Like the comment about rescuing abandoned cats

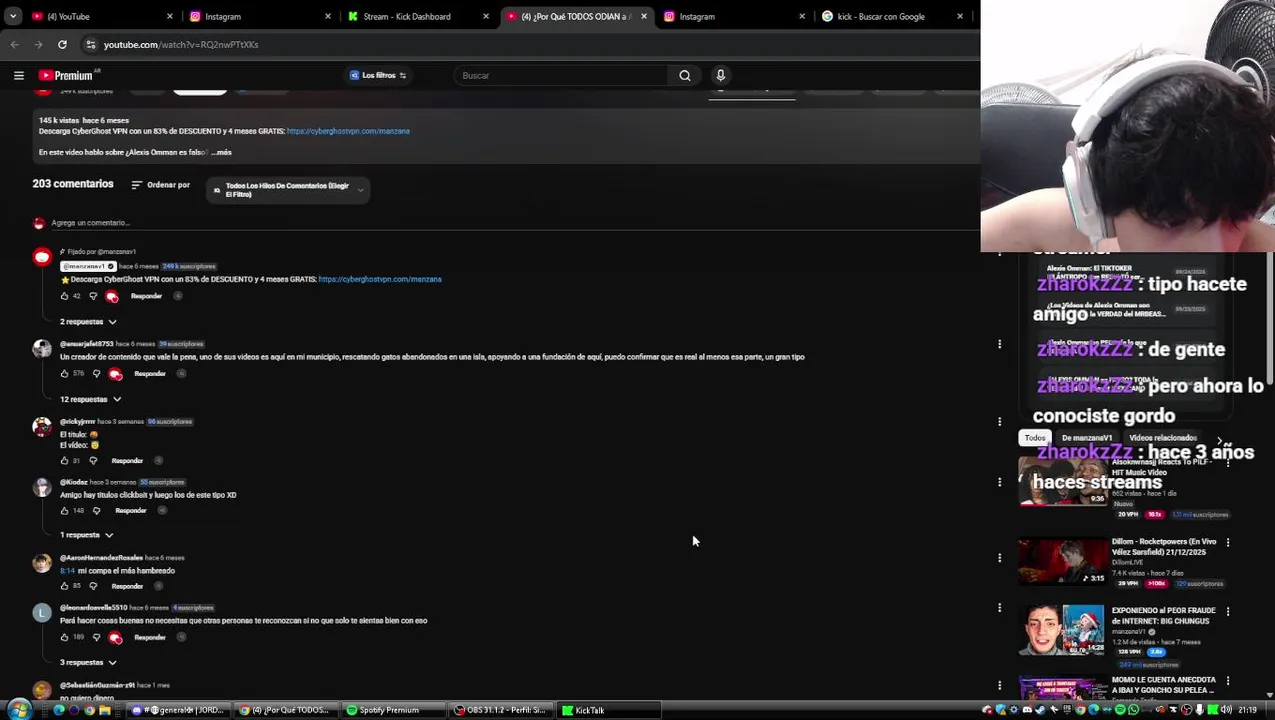pyautogui.click(x=65, y=374)
